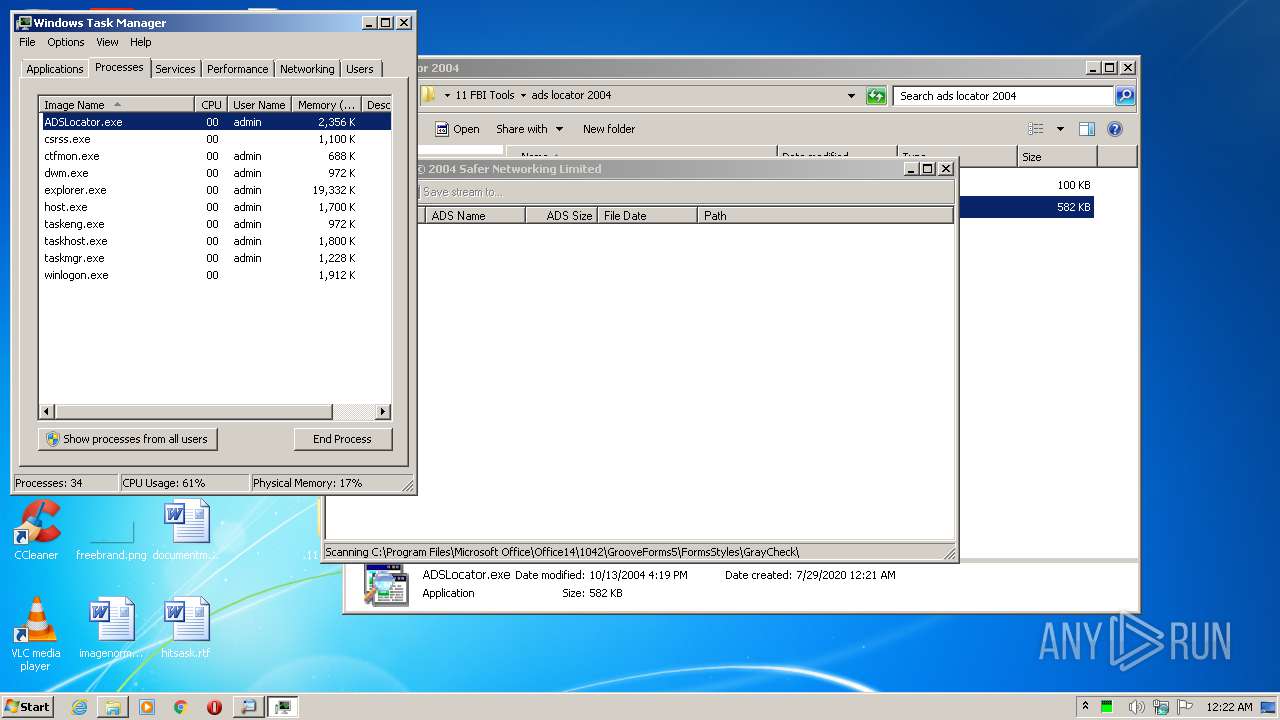Launch VLC media player shortcut
Viewport: 1280px width, 720px height.
36,633
